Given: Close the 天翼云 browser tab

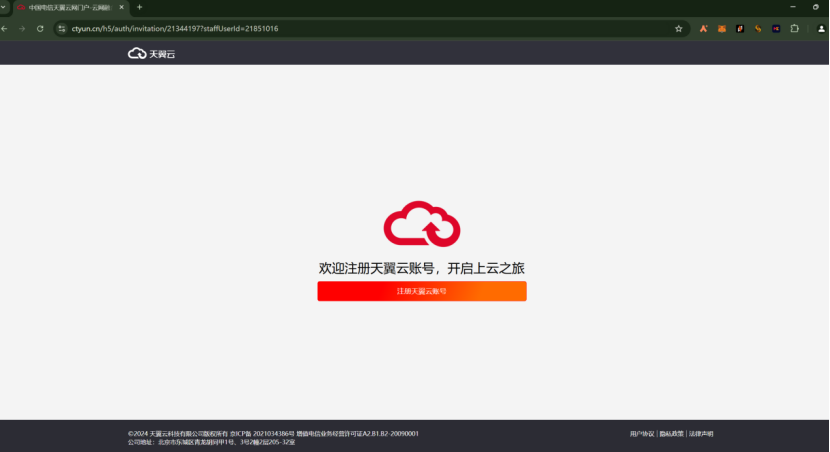Looking at the screenshot, I should [122, 7].
